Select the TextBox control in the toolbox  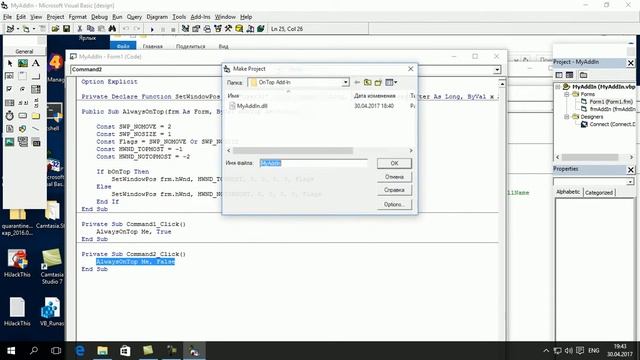coord(10,76)
